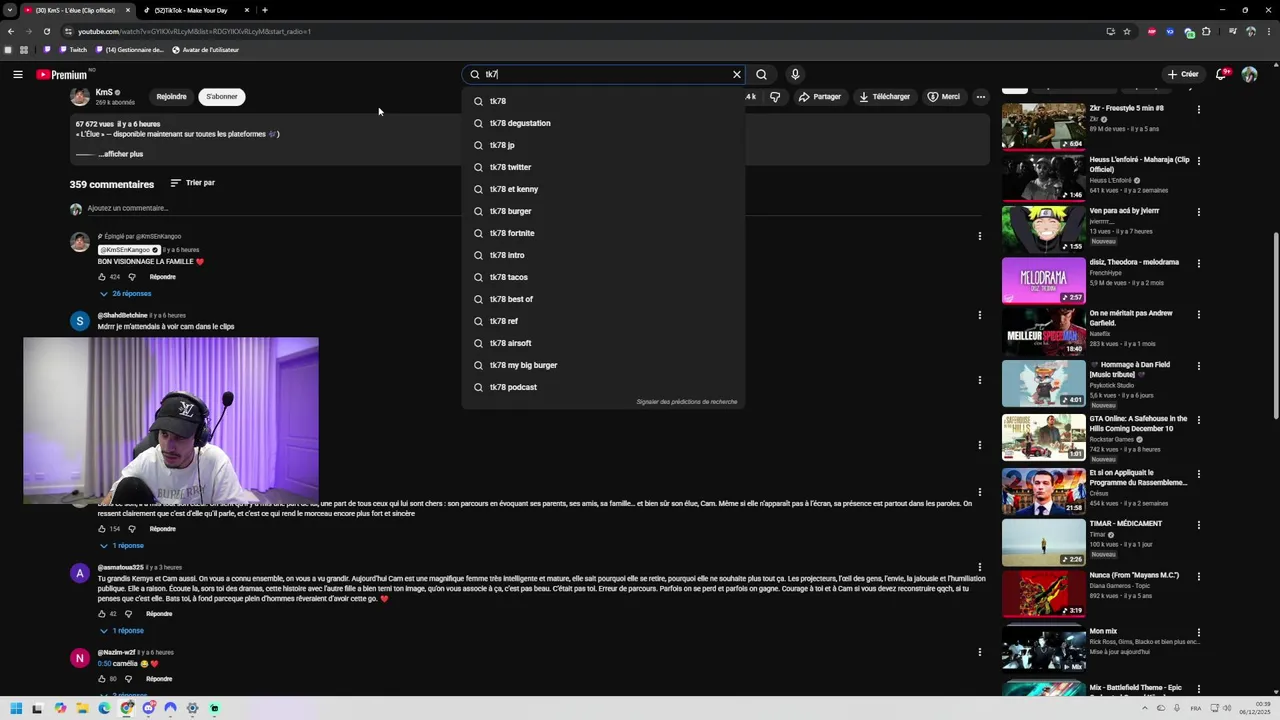
Task: Open the taskbar Settings gear
Action: (x=193, y=708)
